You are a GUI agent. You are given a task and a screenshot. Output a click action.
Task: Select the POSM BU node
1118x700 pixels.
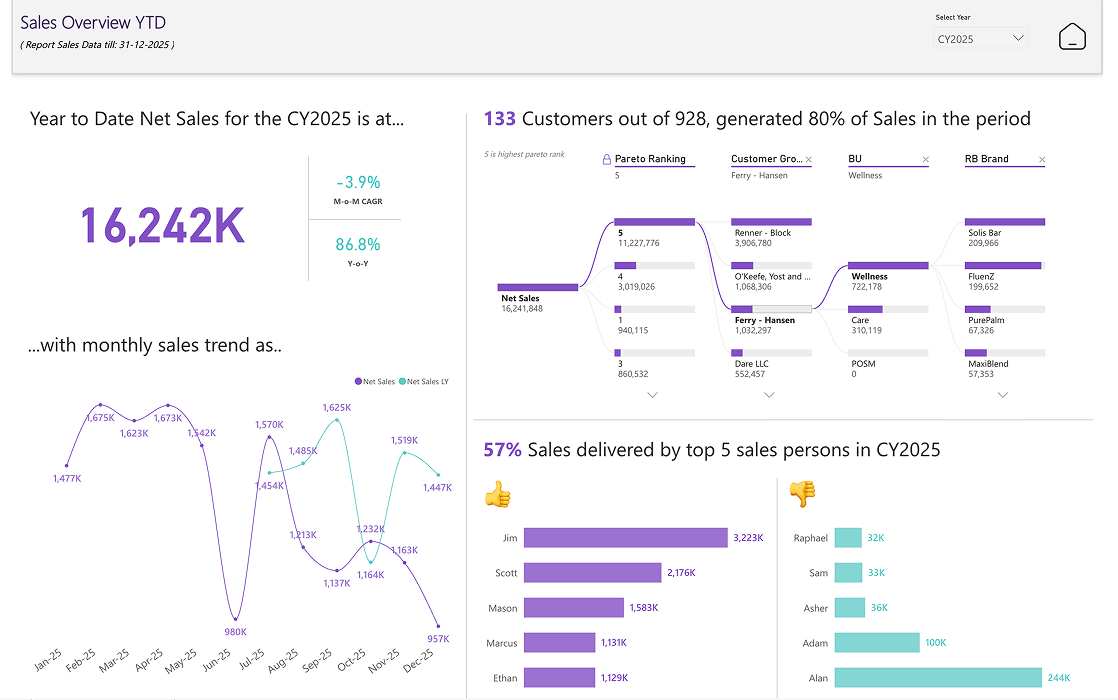(888, 353)
